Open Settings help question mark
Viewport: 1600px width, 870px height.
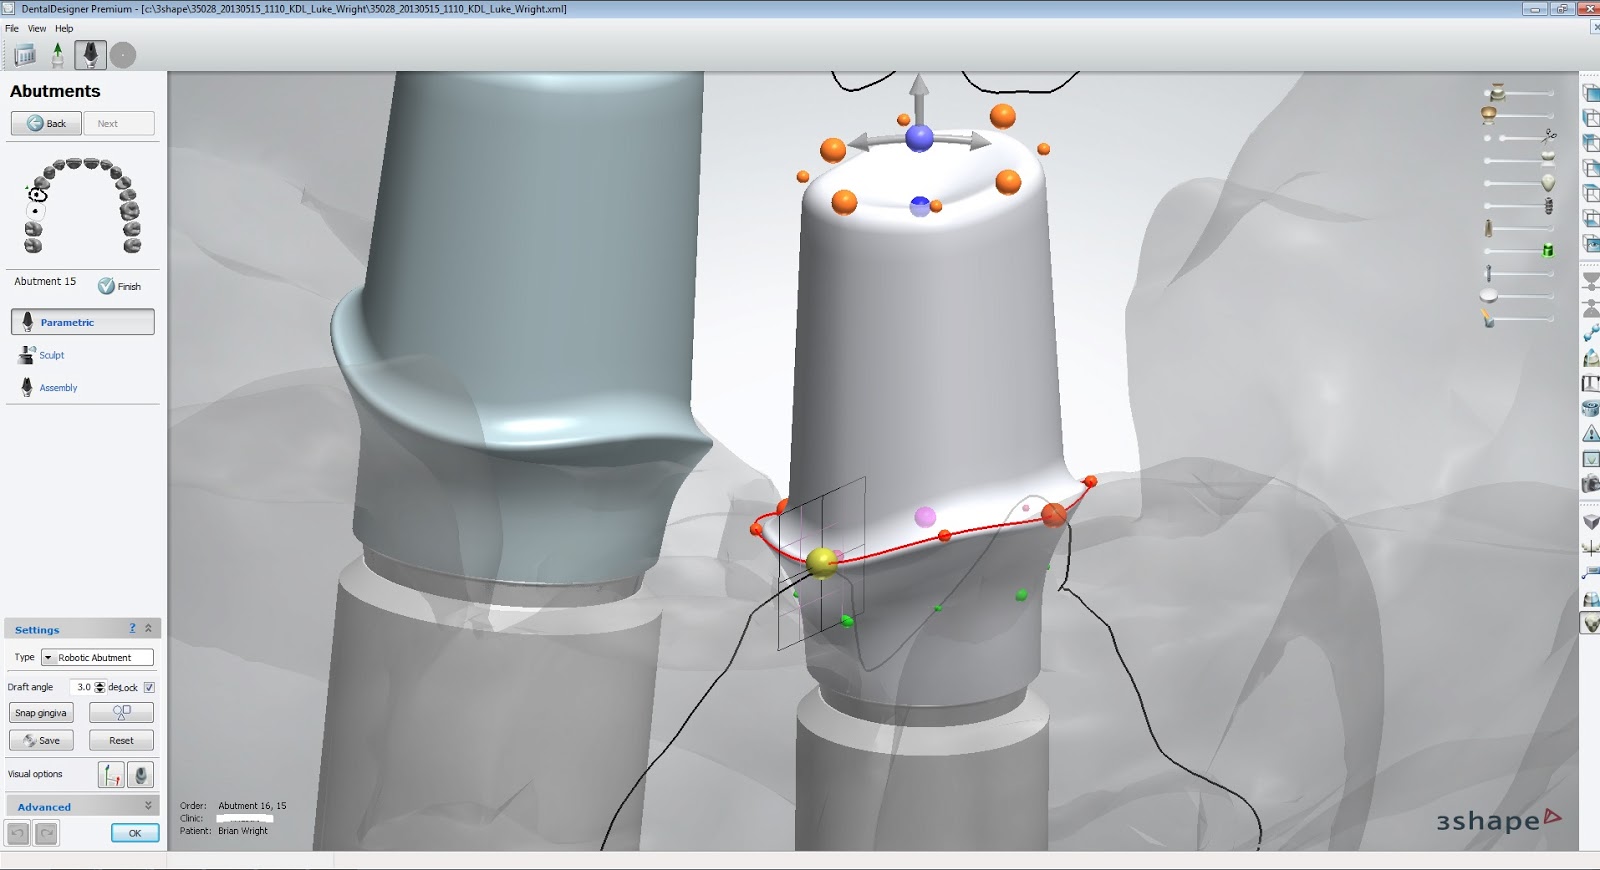[132, 628]
